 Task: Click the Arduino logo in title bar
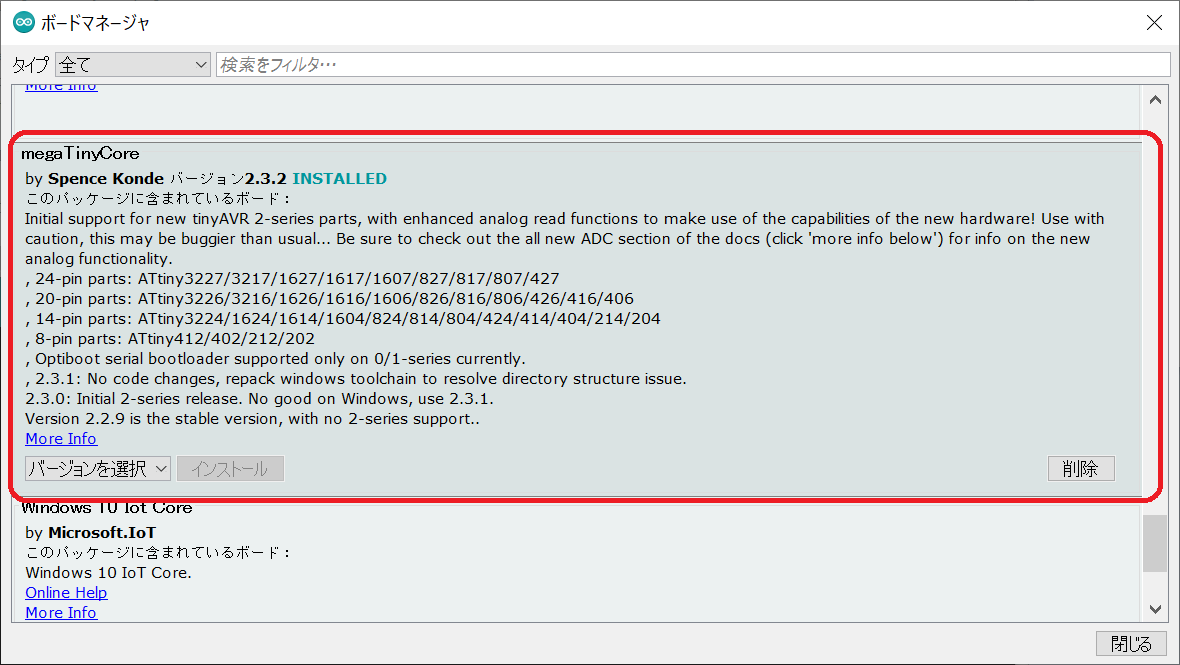pyautogui.click(x=23, y=22)
